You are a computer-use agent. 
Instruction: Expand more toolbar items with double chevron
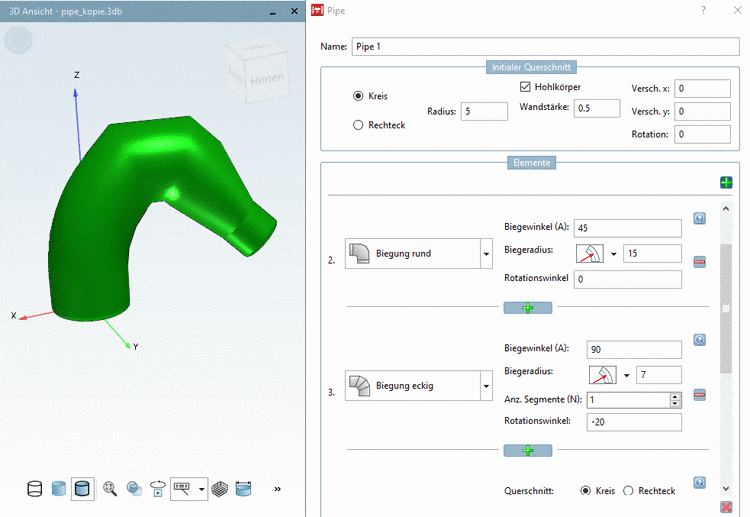pyautogui.click(x=277, y=489)
